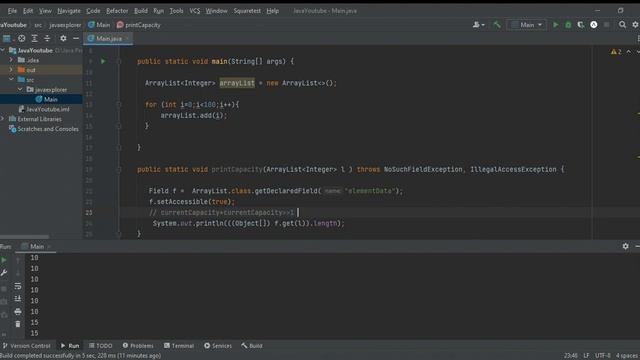Screen dimensions: 640x360
Task: Open the Services tool window
Action: 218,346
